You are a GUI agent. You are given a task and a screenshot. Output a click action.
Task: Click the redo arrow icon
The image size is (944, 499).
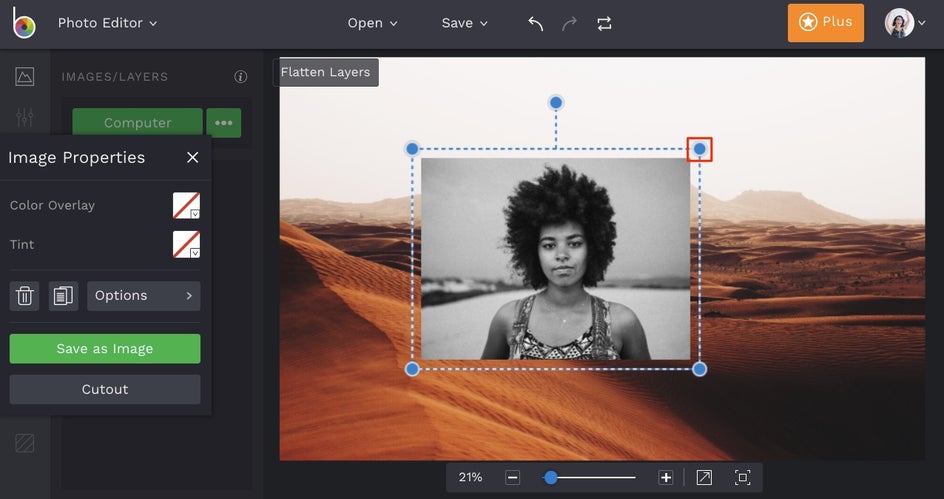[570, 23]
